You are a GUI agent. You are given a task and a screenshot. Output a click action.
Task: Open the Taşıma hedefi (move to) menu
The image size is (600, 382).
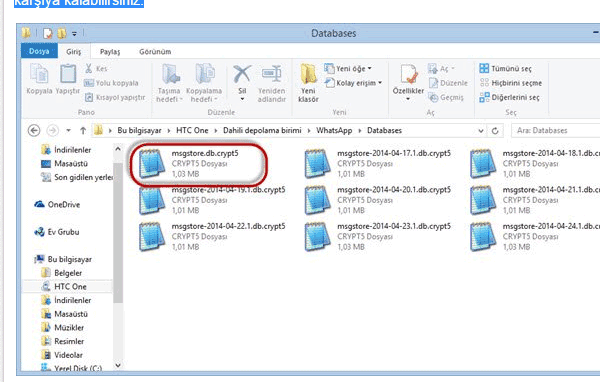169,83
